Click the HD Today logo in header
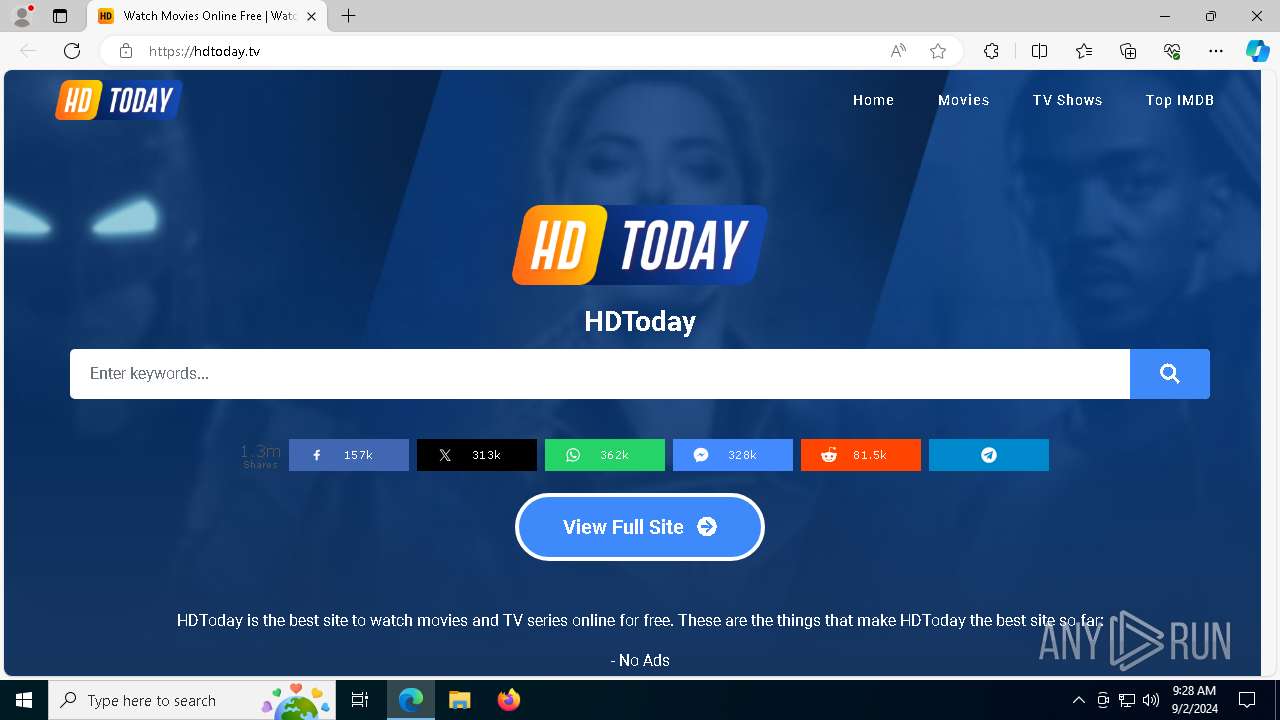 tap(119, 100)
